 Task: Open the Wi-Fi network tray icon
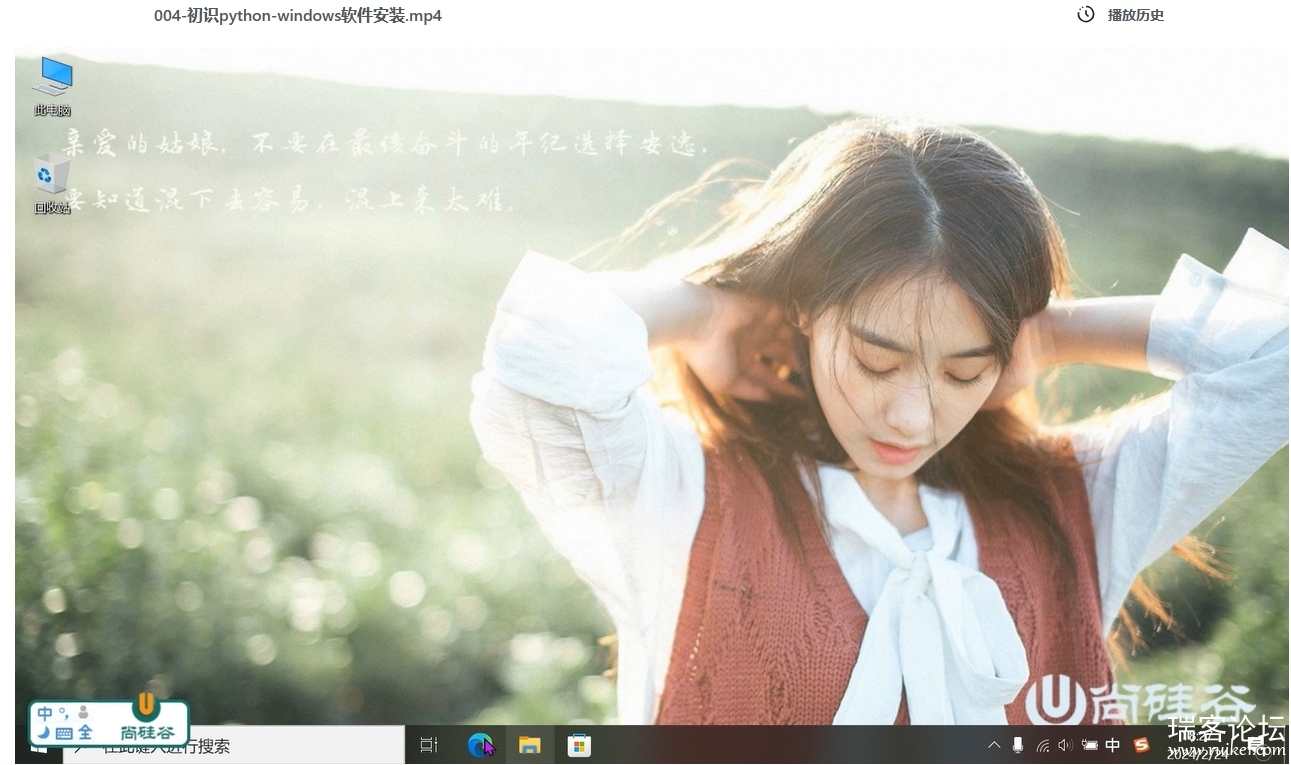[1042, 745]
